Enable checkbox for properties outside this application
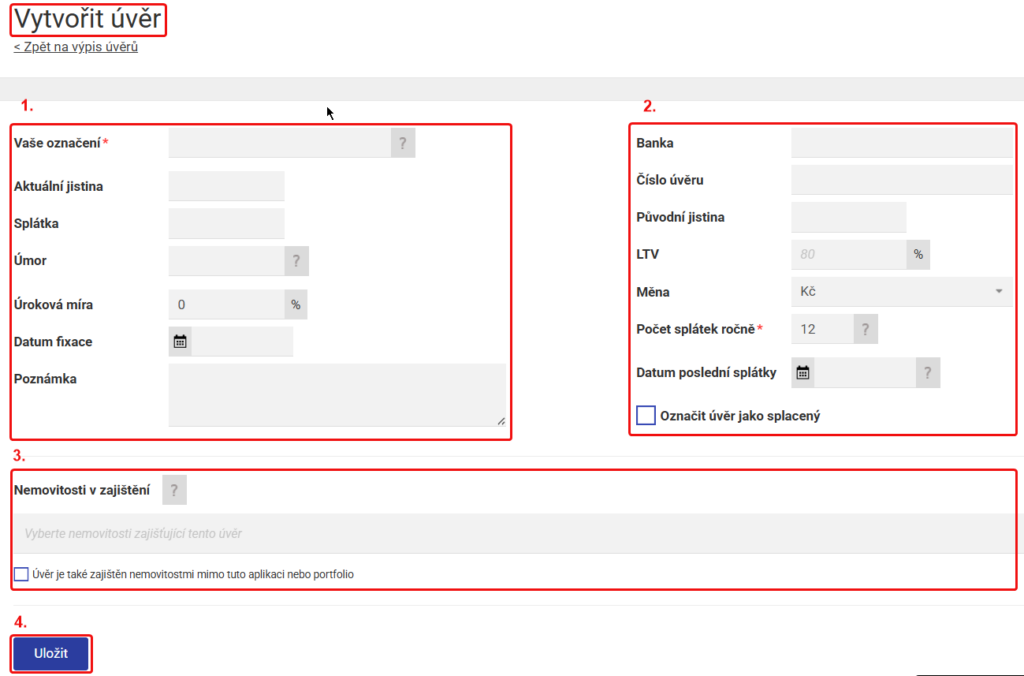Screen dimensions: 1024x676 (x=21, y=574)
